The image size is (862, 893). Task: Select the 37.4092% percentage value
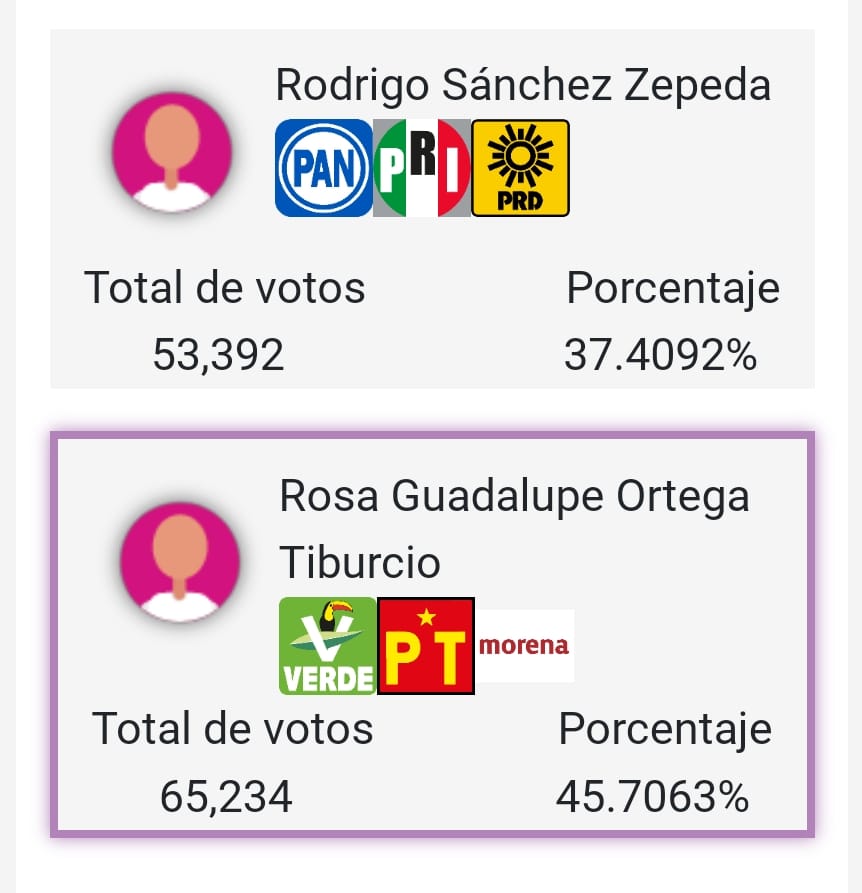tap(660, 355)
